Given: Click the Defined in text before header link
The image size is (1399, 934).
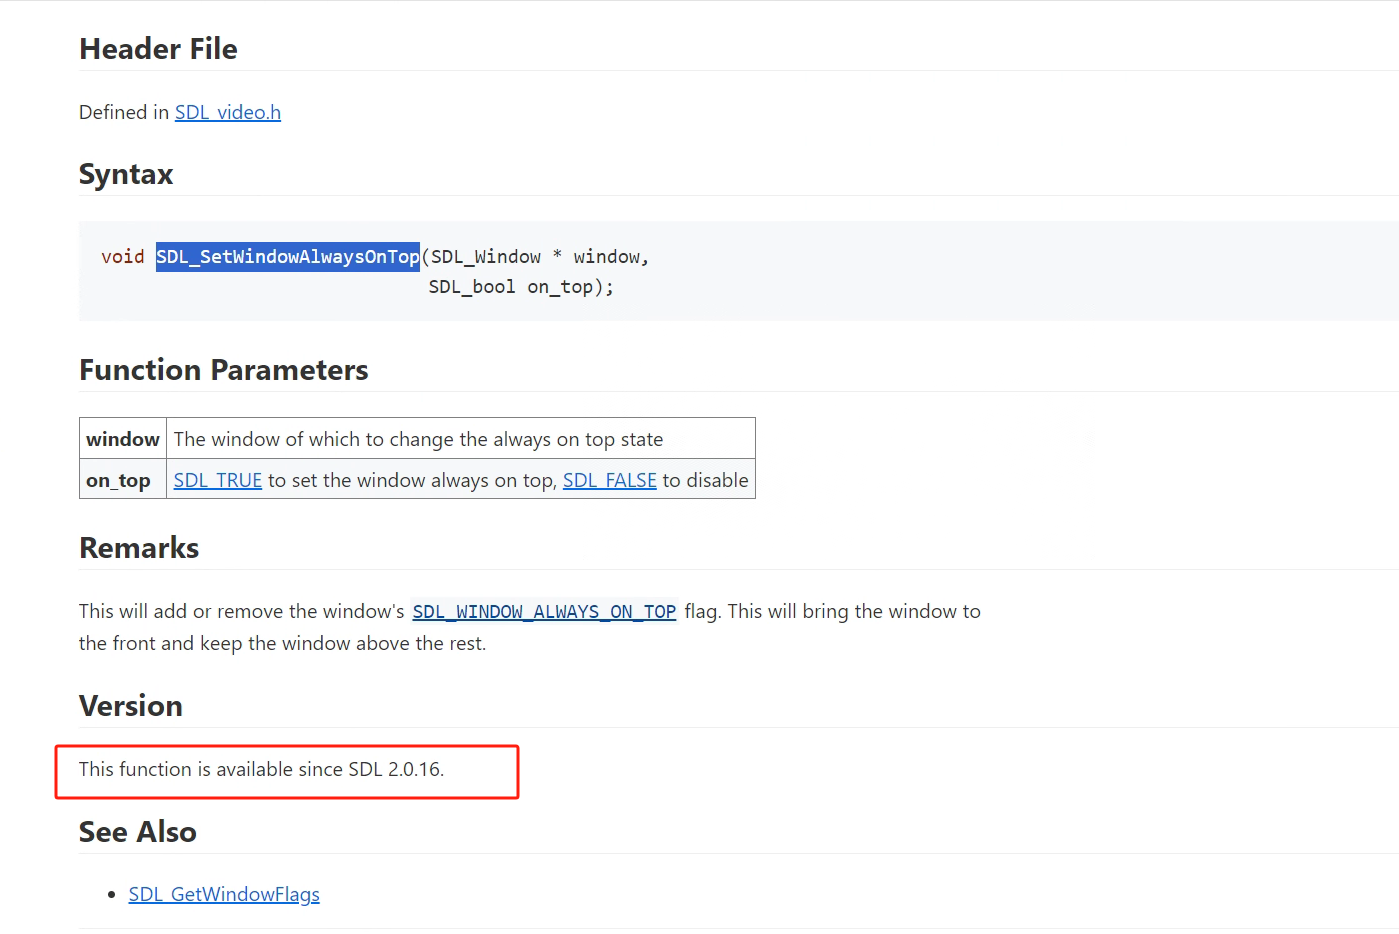Looking at the screenshot, I should coord(124,113).
